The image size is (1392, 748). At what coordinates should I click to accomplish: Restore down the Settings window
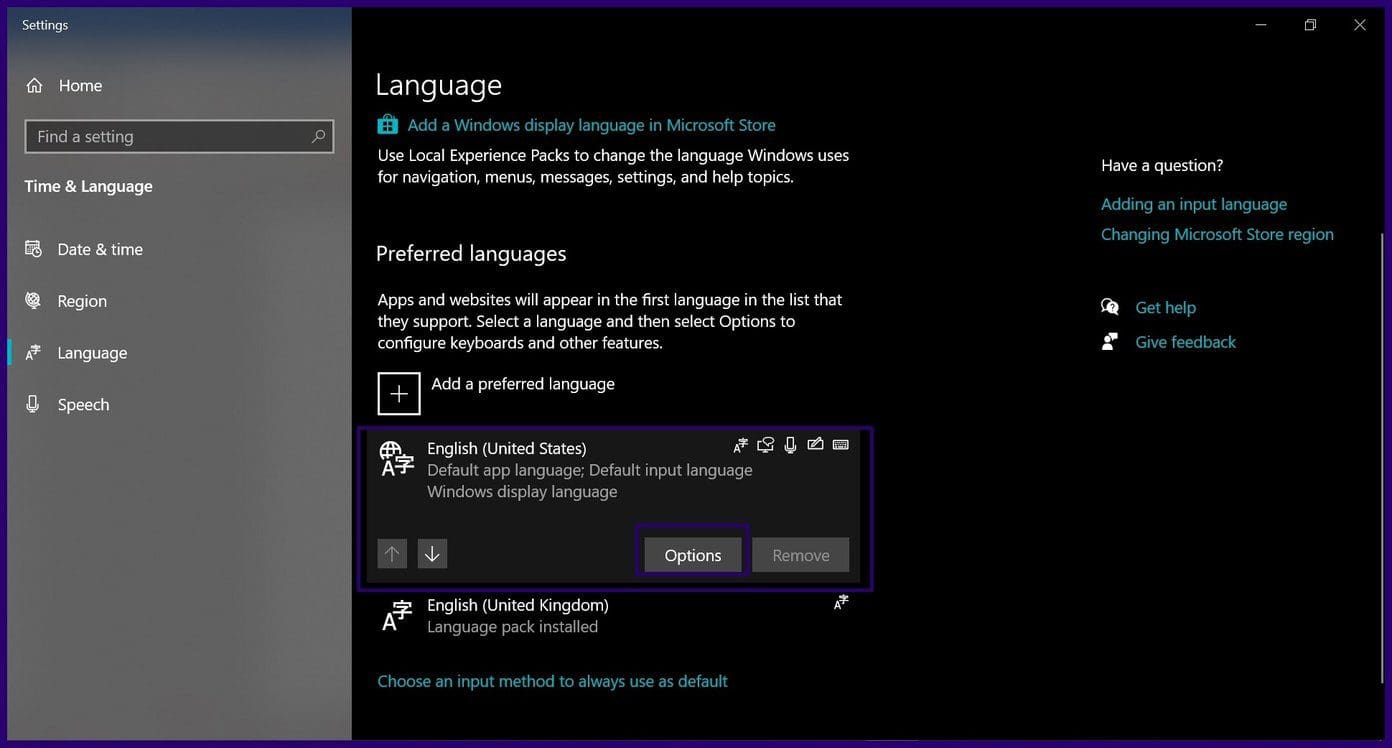pos(1310,25)
